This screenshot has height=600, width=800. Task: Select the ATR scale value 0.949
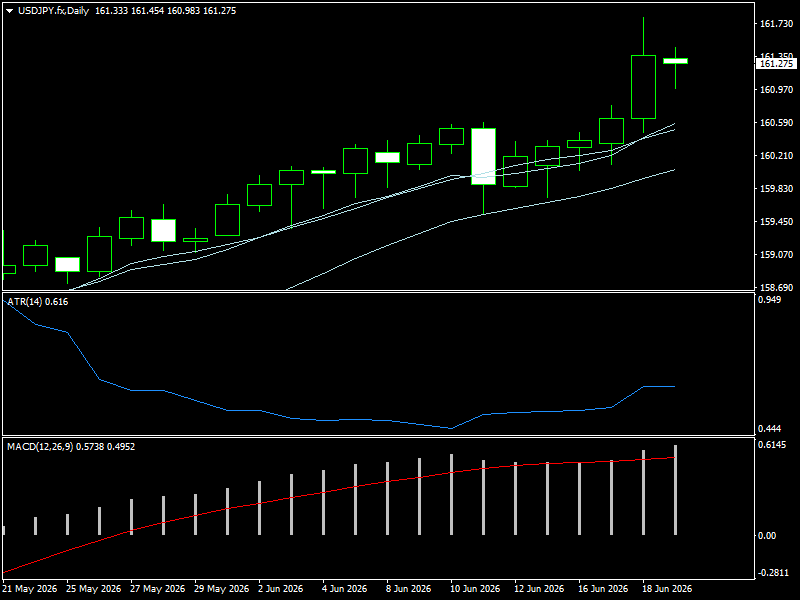click(769, 299)
